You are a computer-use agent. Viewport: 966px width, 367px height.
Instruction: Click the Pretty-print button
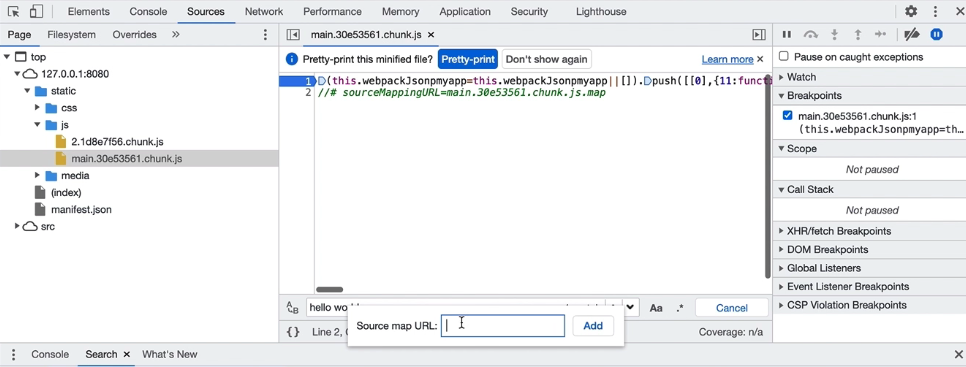coord(468,60)
